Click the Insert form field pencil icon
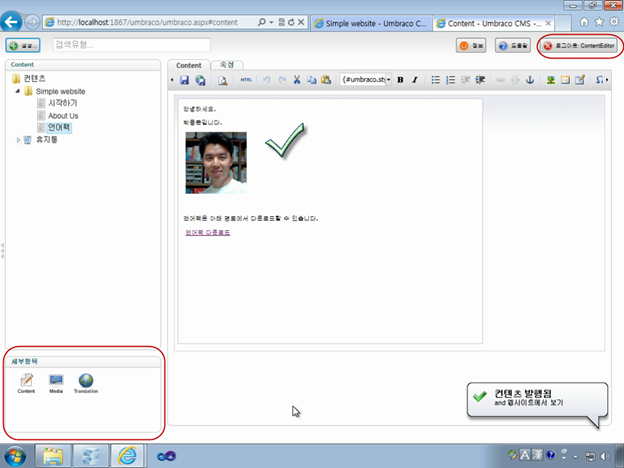 580,80
